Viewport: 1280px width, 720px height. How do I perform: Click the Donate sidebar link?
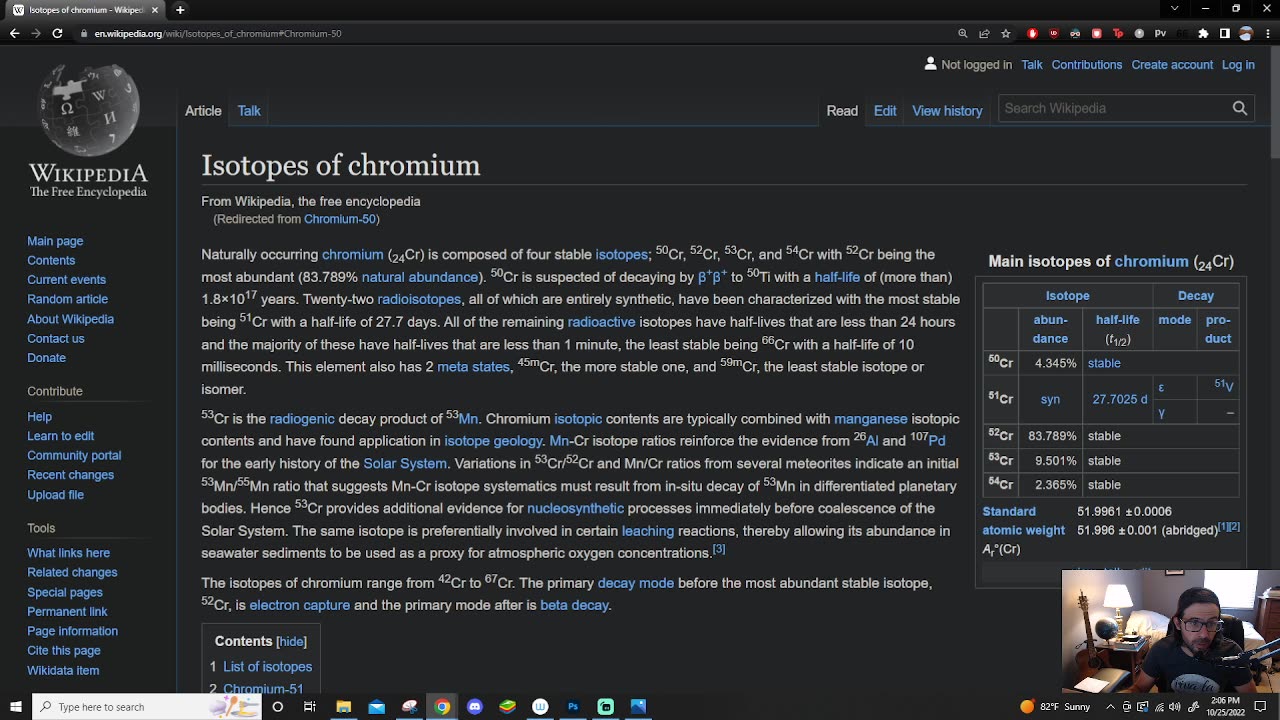pyautogui.click(x=46, y=358)
